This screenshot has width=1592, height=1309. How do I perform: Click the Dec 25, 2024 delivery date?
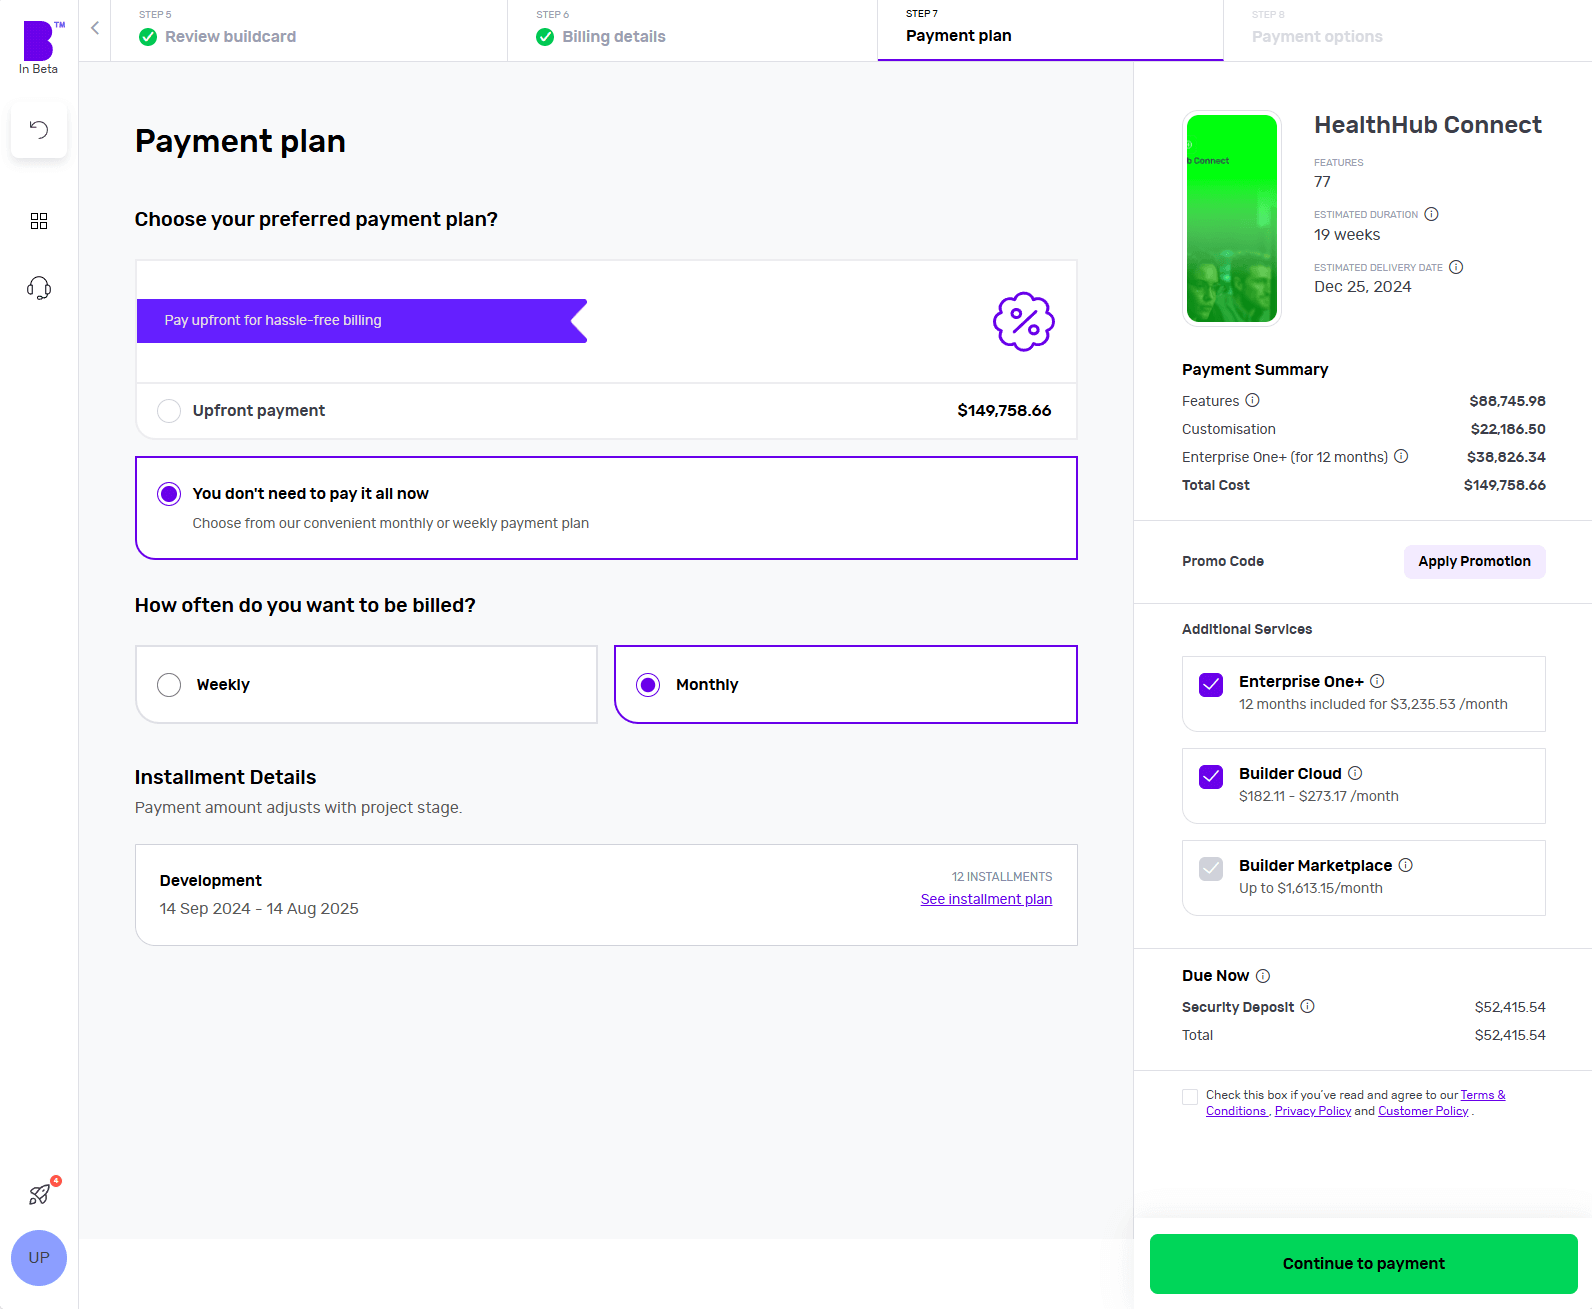tap(1362, 287)
